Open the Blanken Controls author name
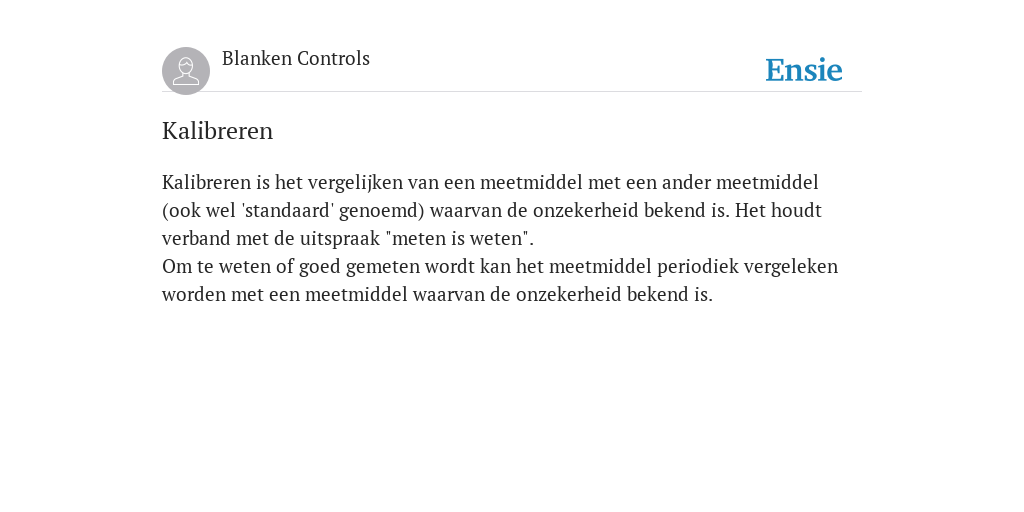 (296, 59)
